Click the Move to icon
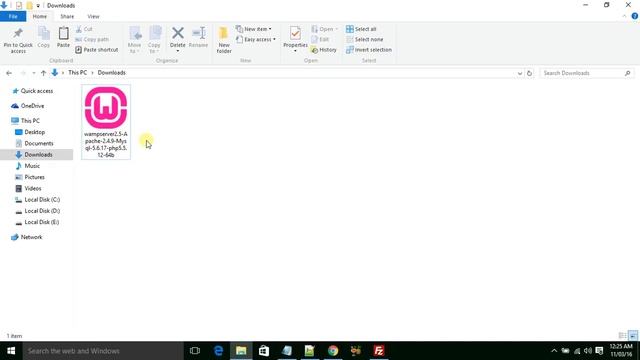This screenshot has height=360, width=640. (x=135, y=33)
